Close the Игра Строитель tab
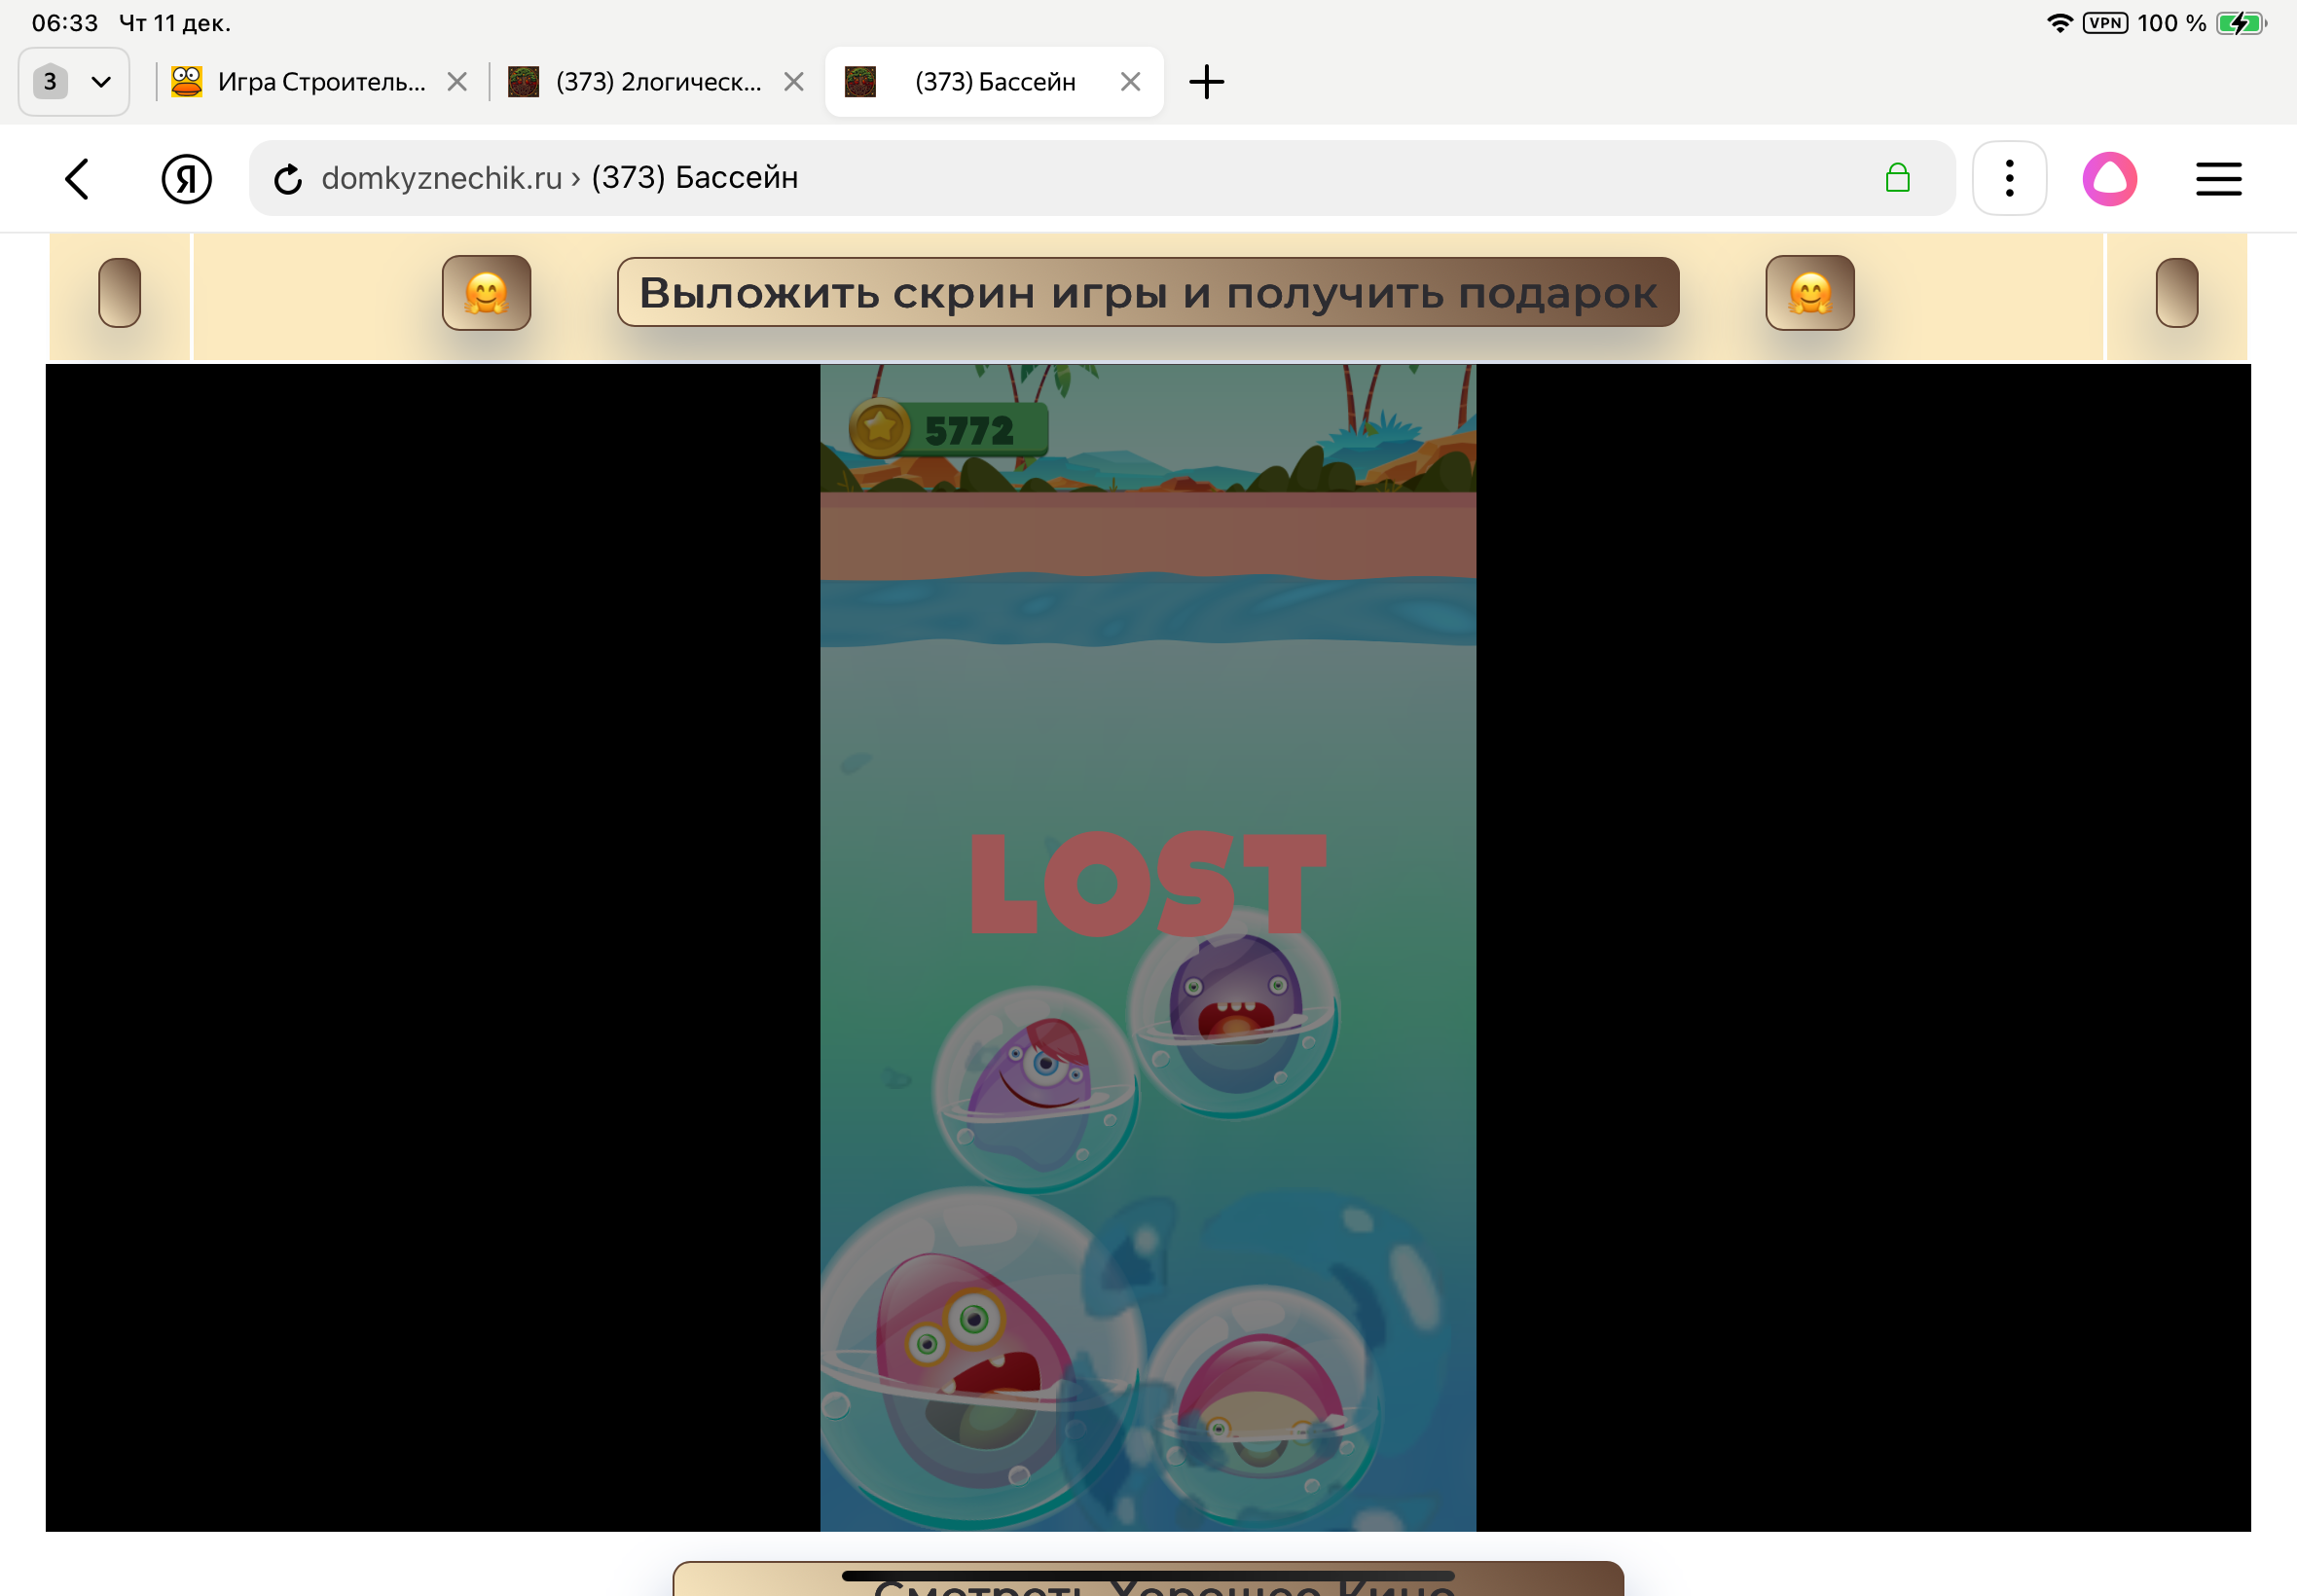This screenshot has width=2297, height=1596. (457, 82)
